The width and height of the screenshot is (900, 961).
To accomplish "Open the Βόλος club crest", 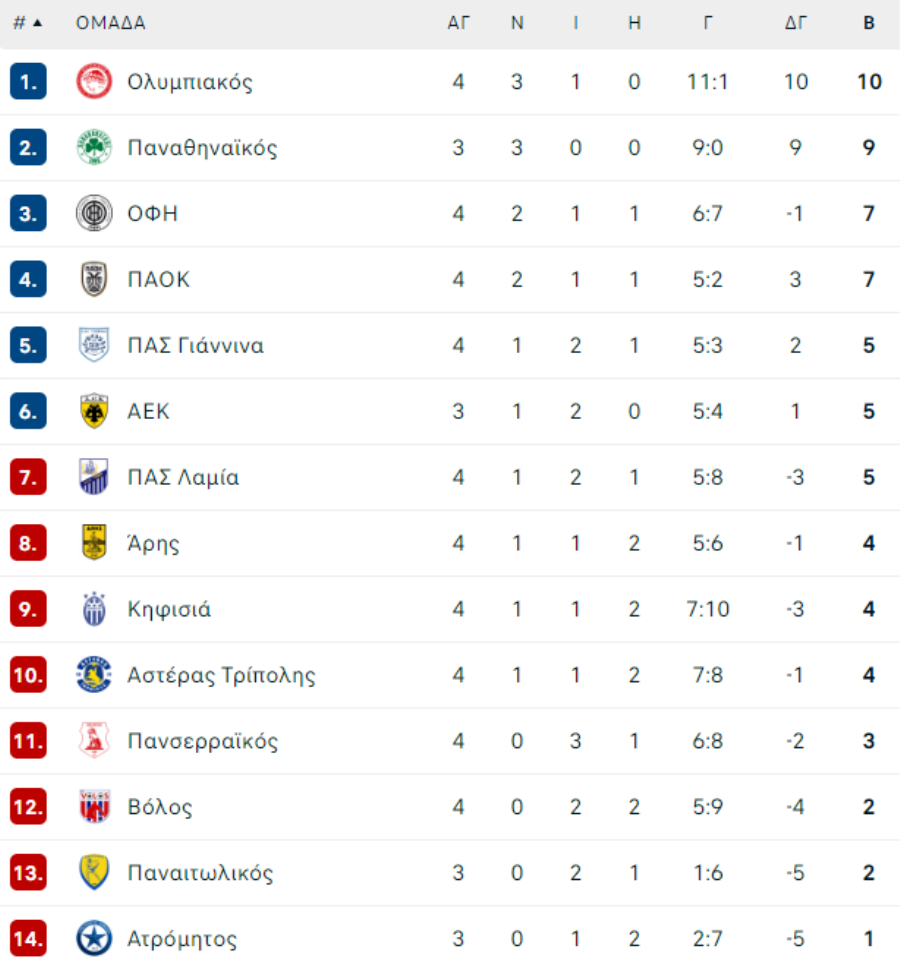I will click(94, 806).
